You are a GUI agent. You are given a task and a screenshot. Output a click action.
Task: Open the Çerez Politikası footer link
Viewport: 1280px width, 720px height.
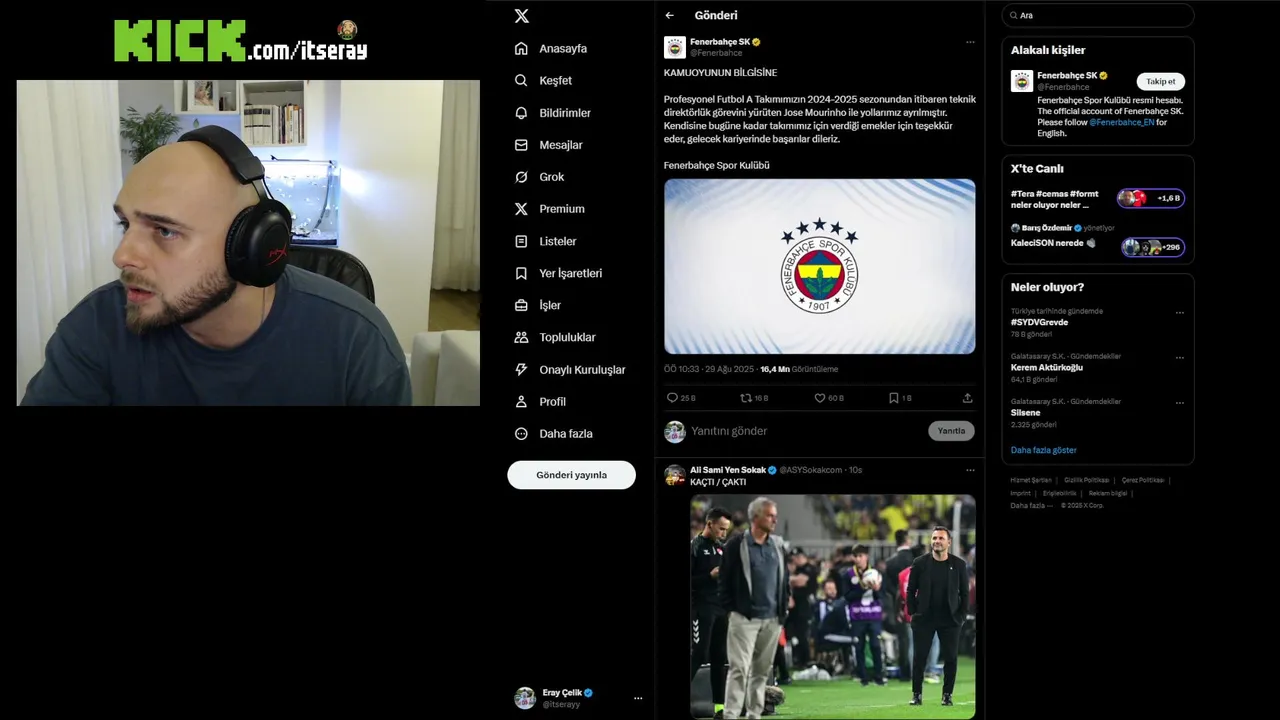[x=1142, y=480]
